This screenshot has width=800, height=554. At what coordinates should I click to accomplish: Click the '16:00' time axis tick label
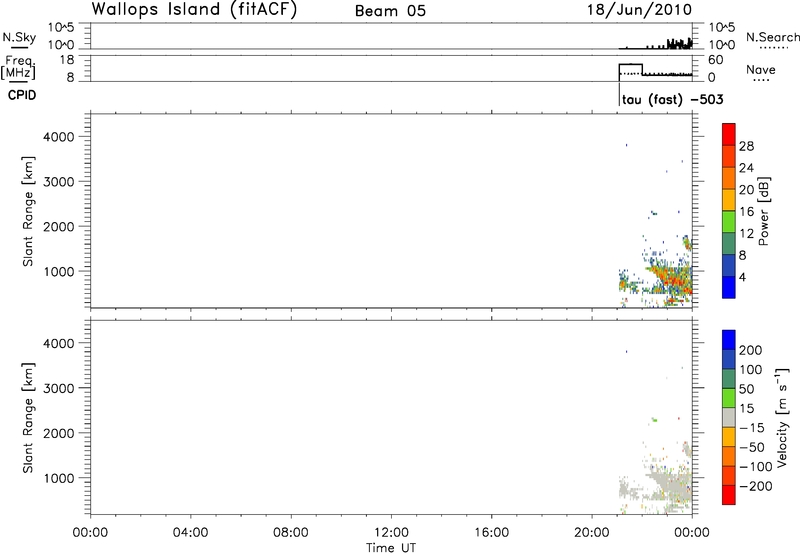(x=491, y=533)
